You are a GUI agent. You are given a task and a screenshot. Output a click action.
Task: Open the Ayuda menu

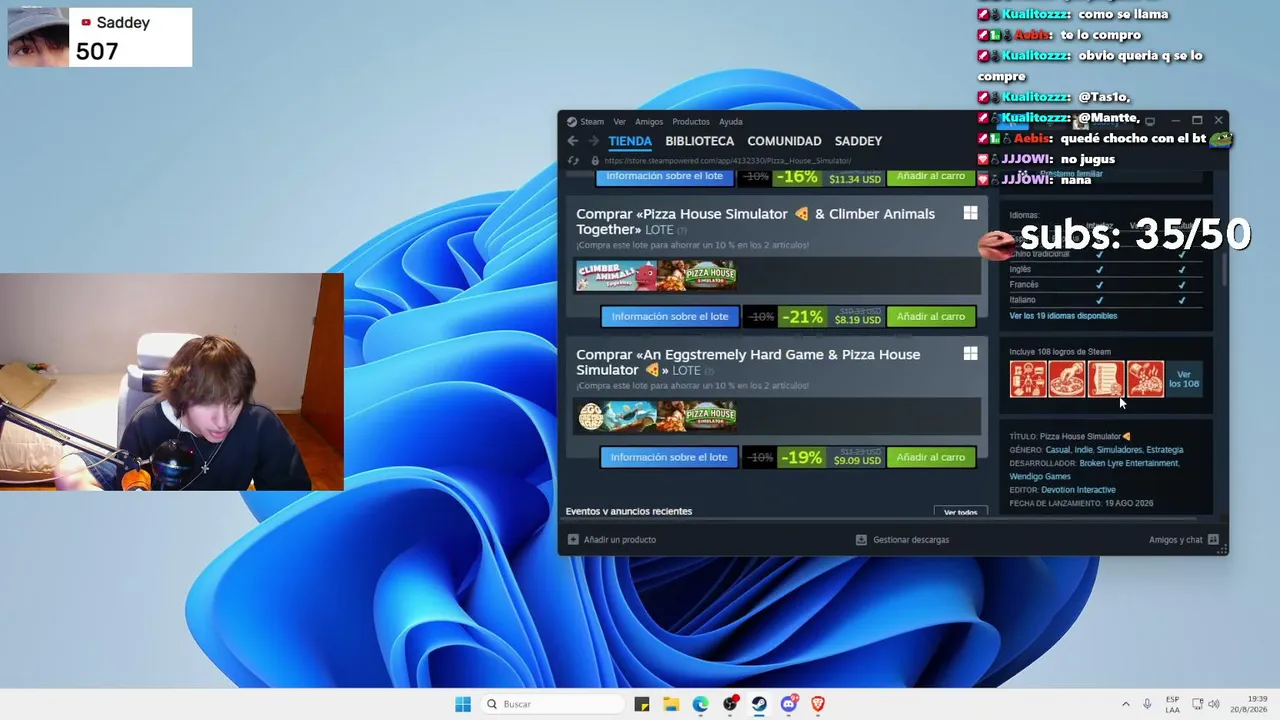pos(731,122)
